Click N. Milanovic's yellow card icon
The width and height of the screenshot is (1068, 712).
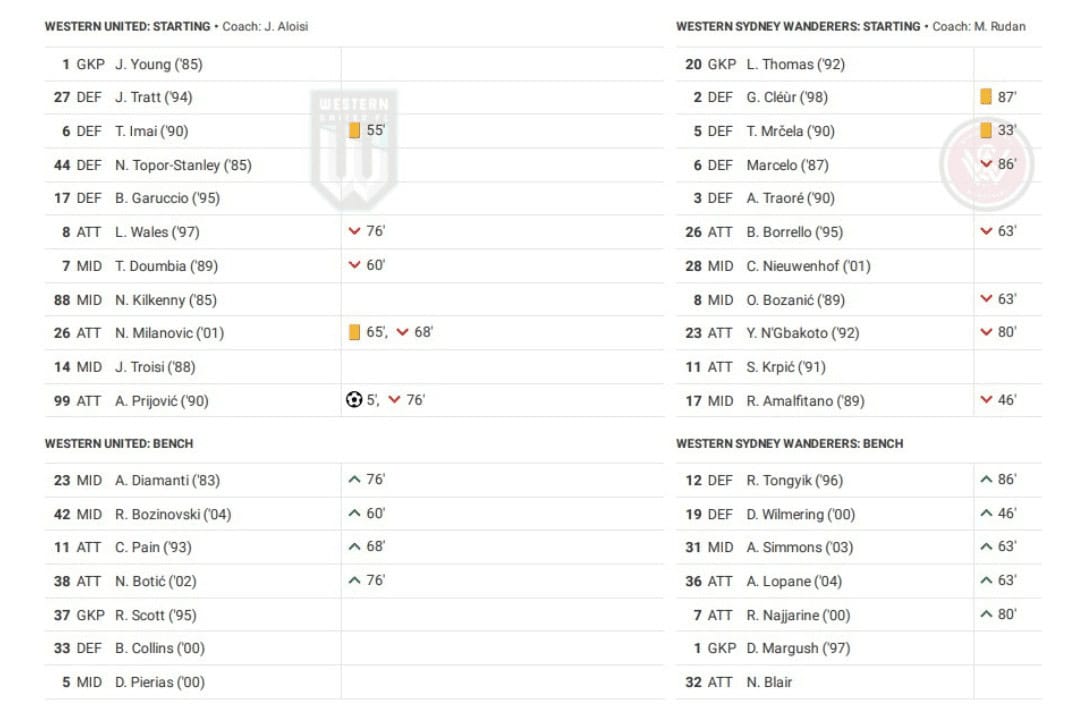point(354,333)
